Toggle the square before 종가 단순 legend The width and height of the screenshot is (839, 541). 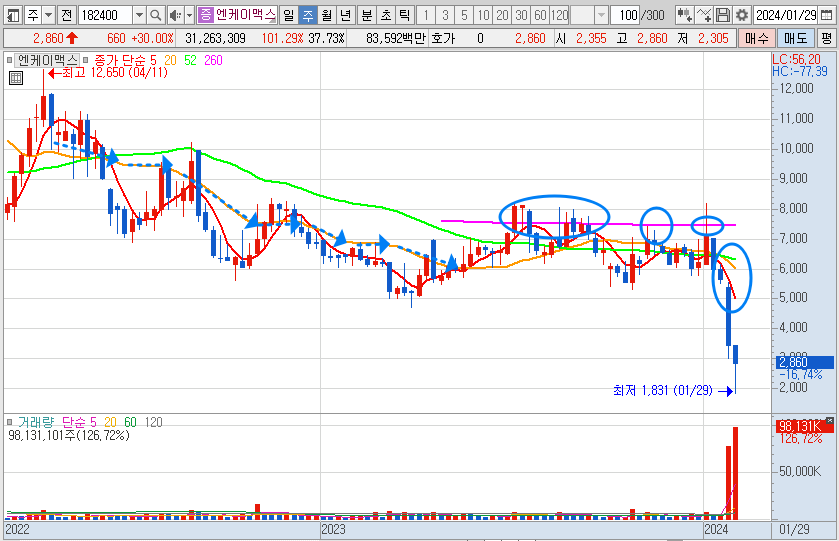pyautogui.click(x=86, y=60)
